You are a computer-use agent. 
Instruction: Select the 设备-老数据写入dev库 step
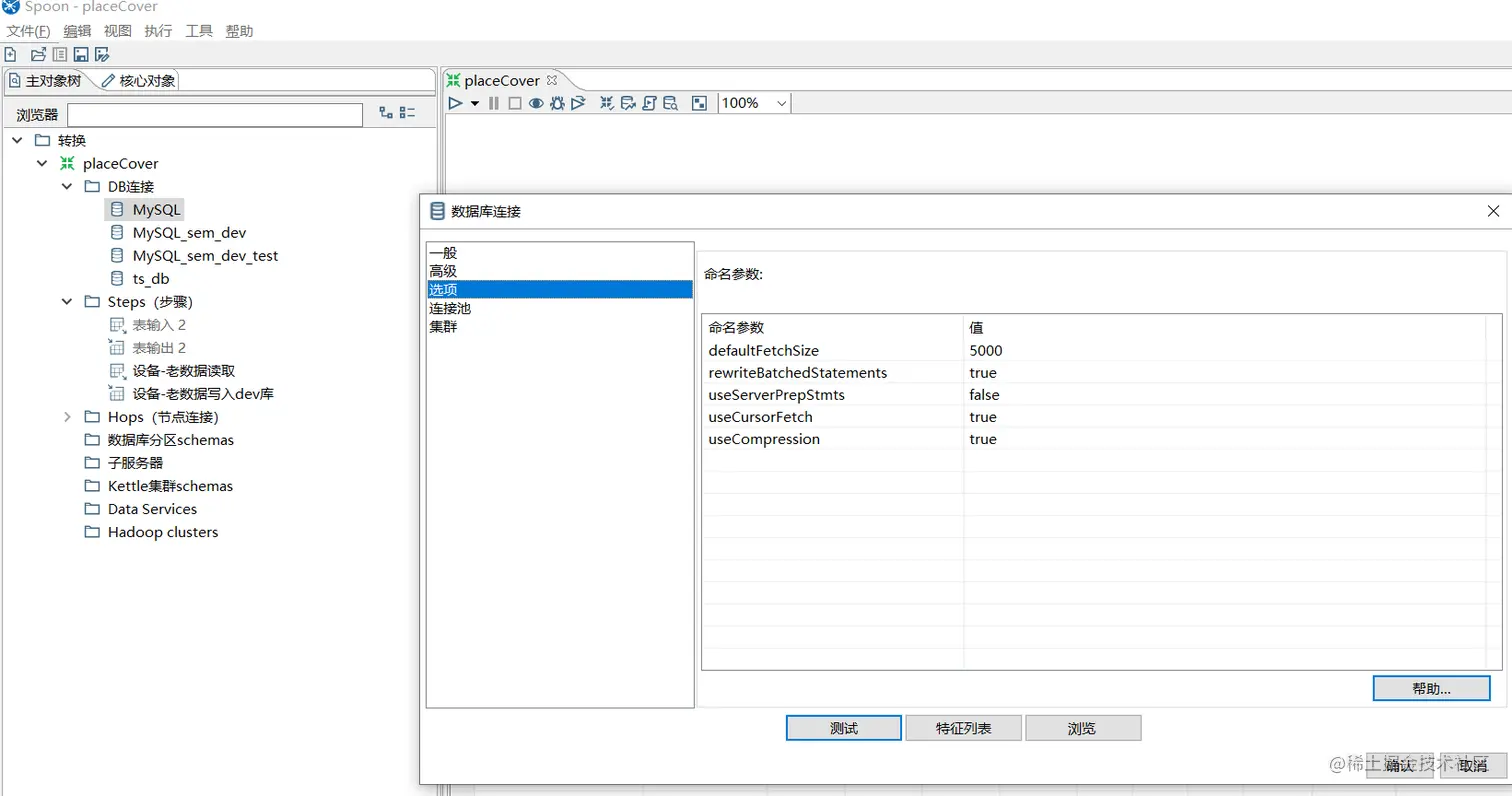(203, 393)
